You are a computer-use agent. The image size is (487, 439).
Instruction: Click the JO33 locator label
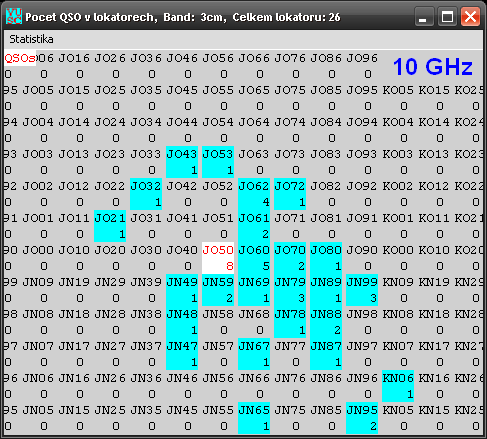pyautogui.click(x=146, y=154)
